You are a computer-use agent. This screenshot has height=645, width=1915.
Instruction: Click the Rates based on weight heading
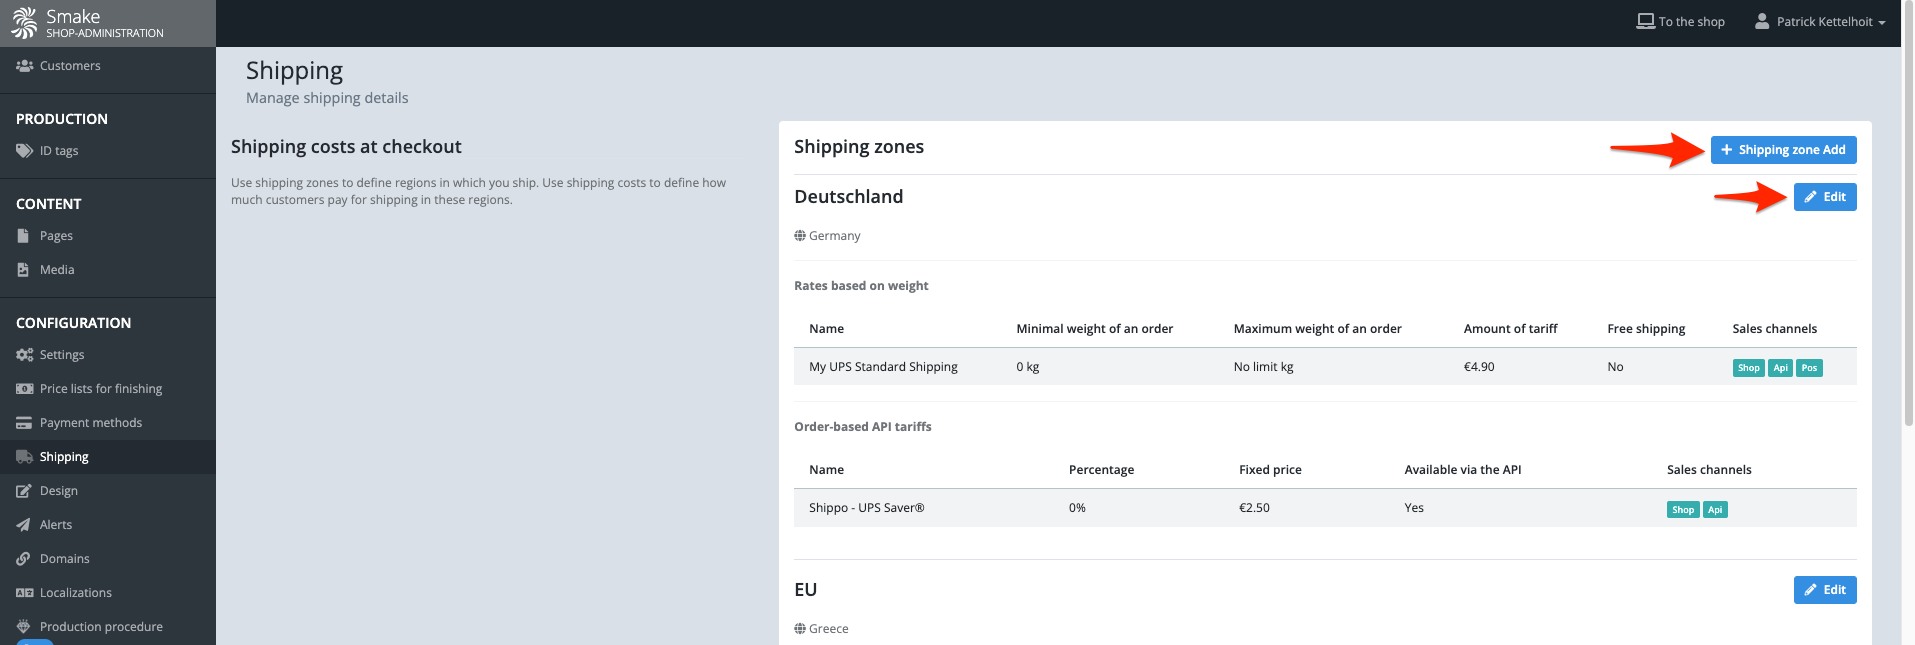point(861,286)
